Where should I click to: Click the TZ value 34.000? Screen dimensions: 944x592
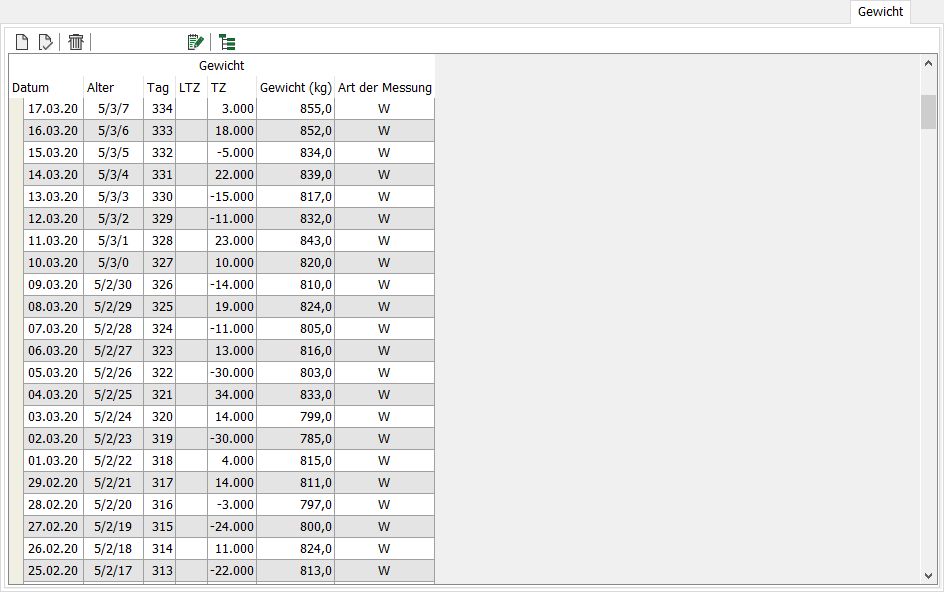pyautogui.click(x=232, y=394)
